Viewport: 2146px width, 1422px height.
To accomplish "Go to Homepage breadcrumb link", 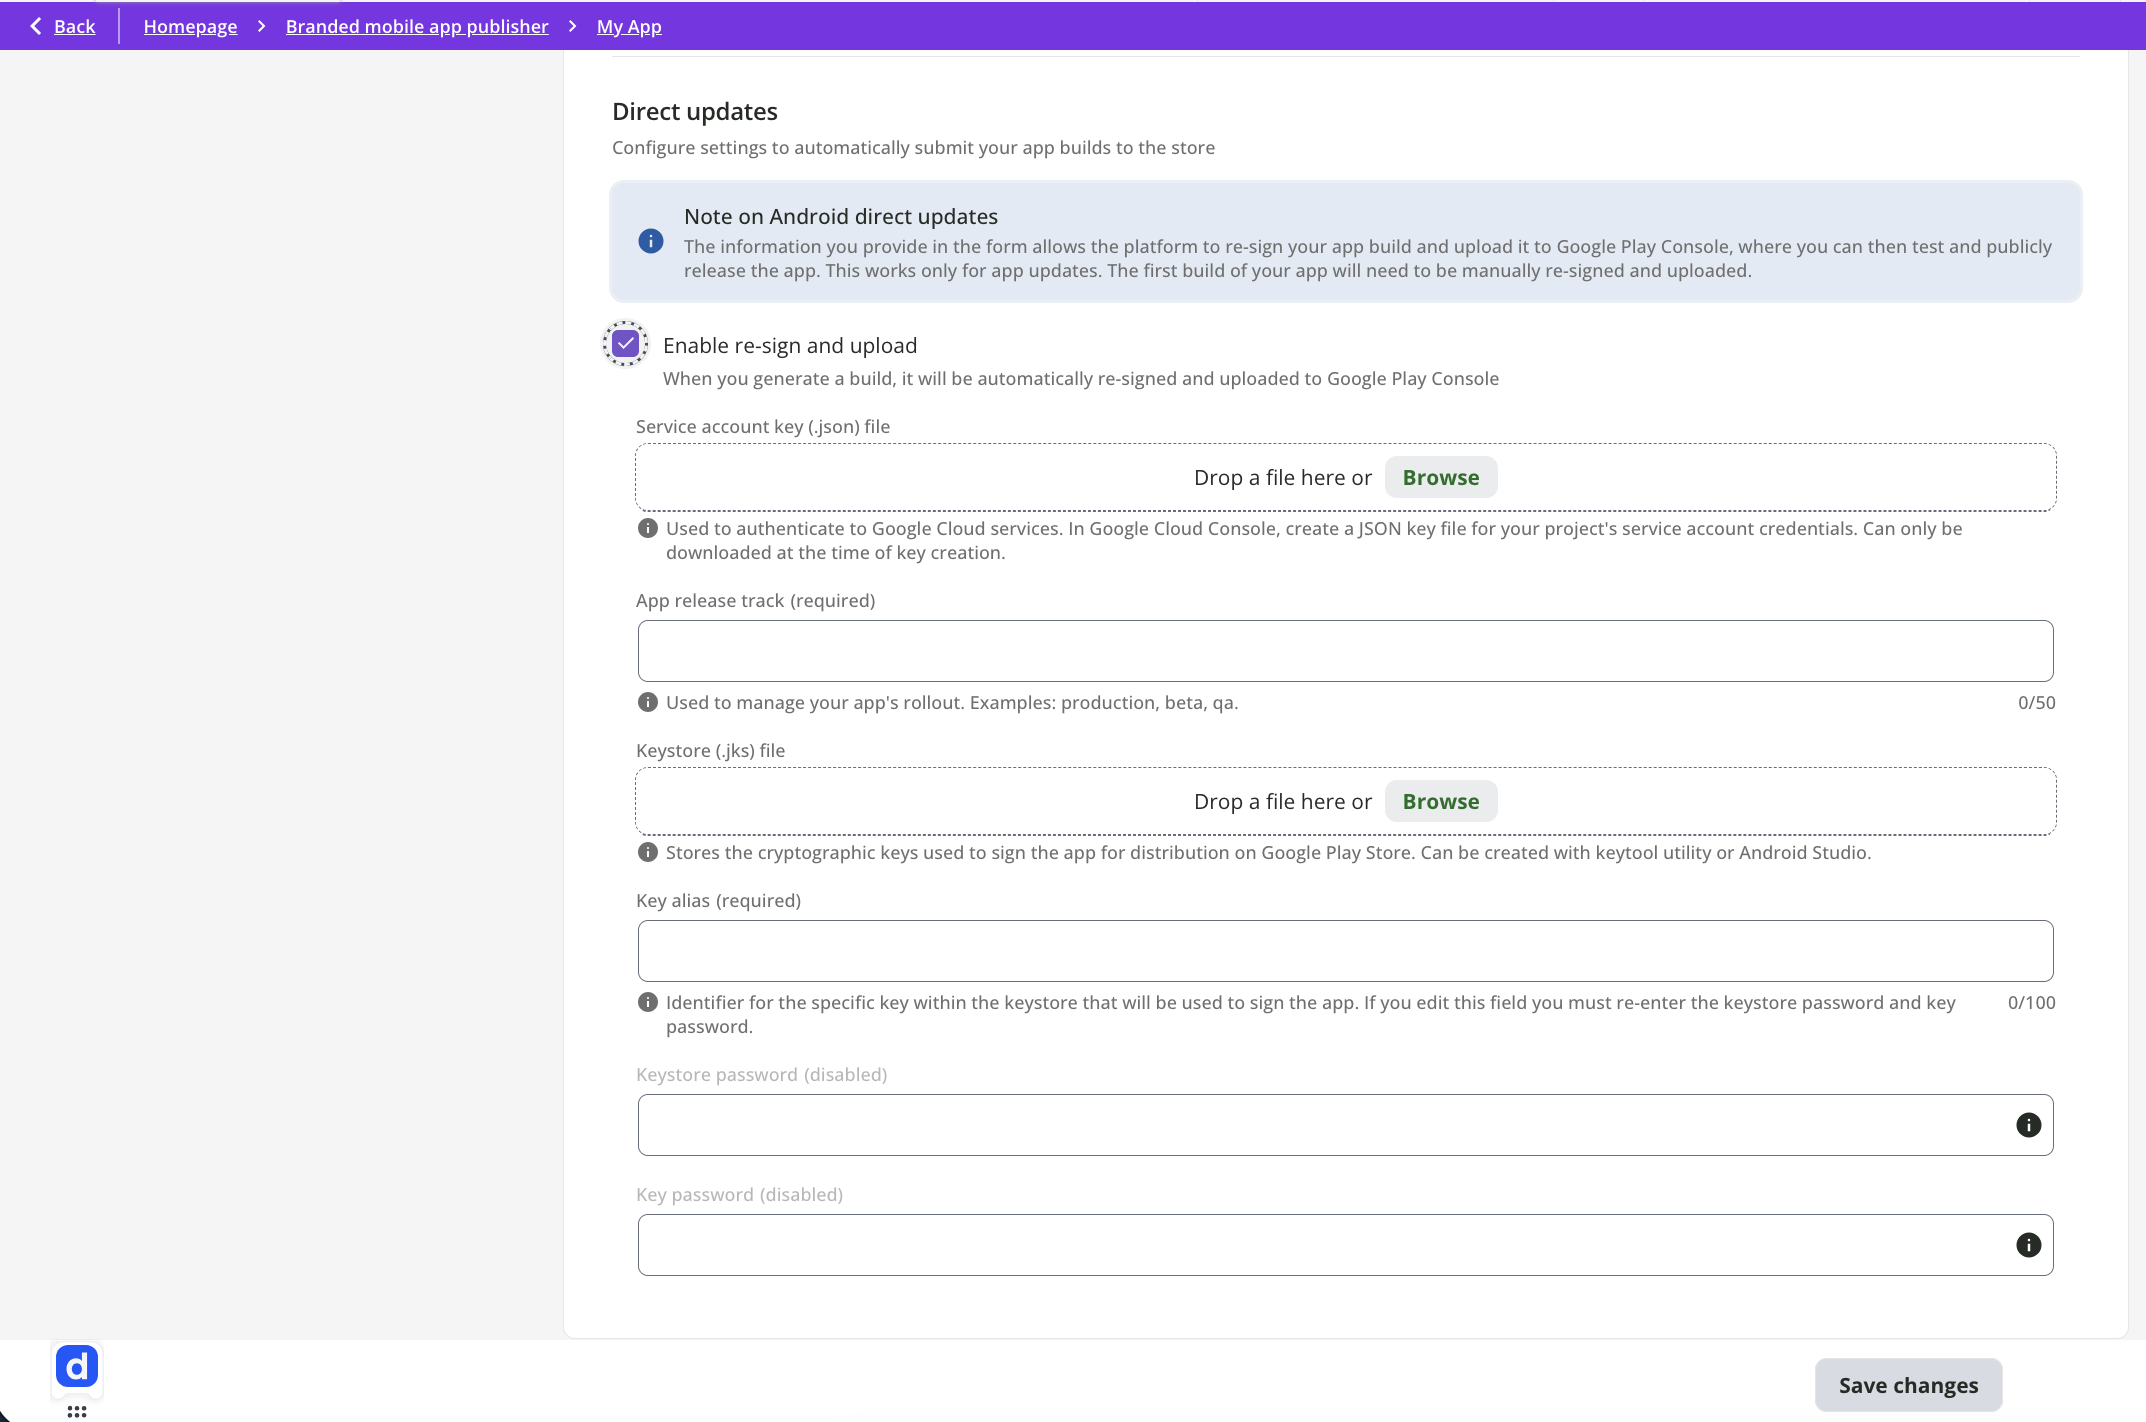I will 190,26.
